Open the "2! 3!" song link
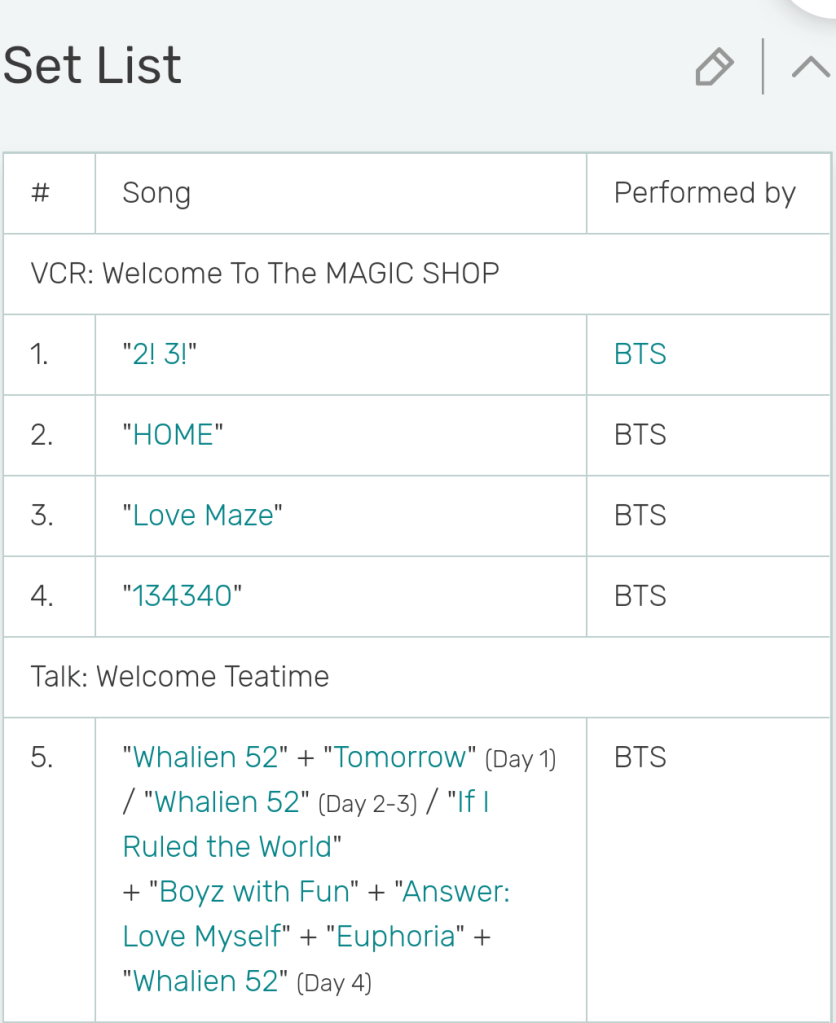 [x=159, y=354]
